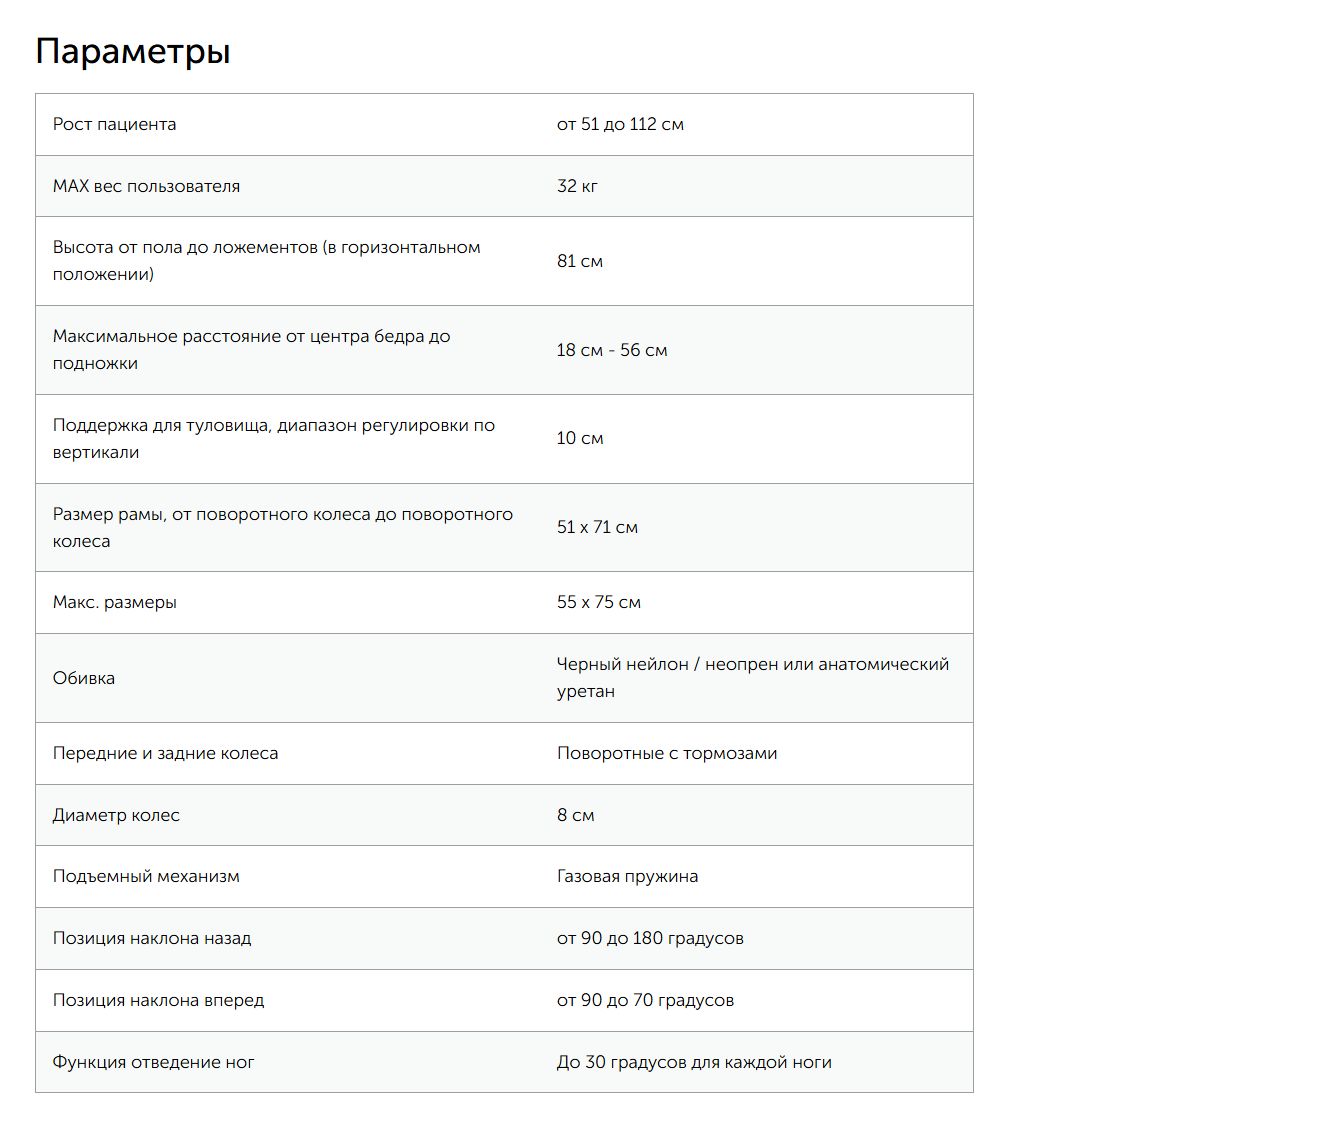The height and width of the screenshot is (1122, 1343).
Task: Click the До 30 градусов для каждой ноги value
Action: click(694, 1062)
